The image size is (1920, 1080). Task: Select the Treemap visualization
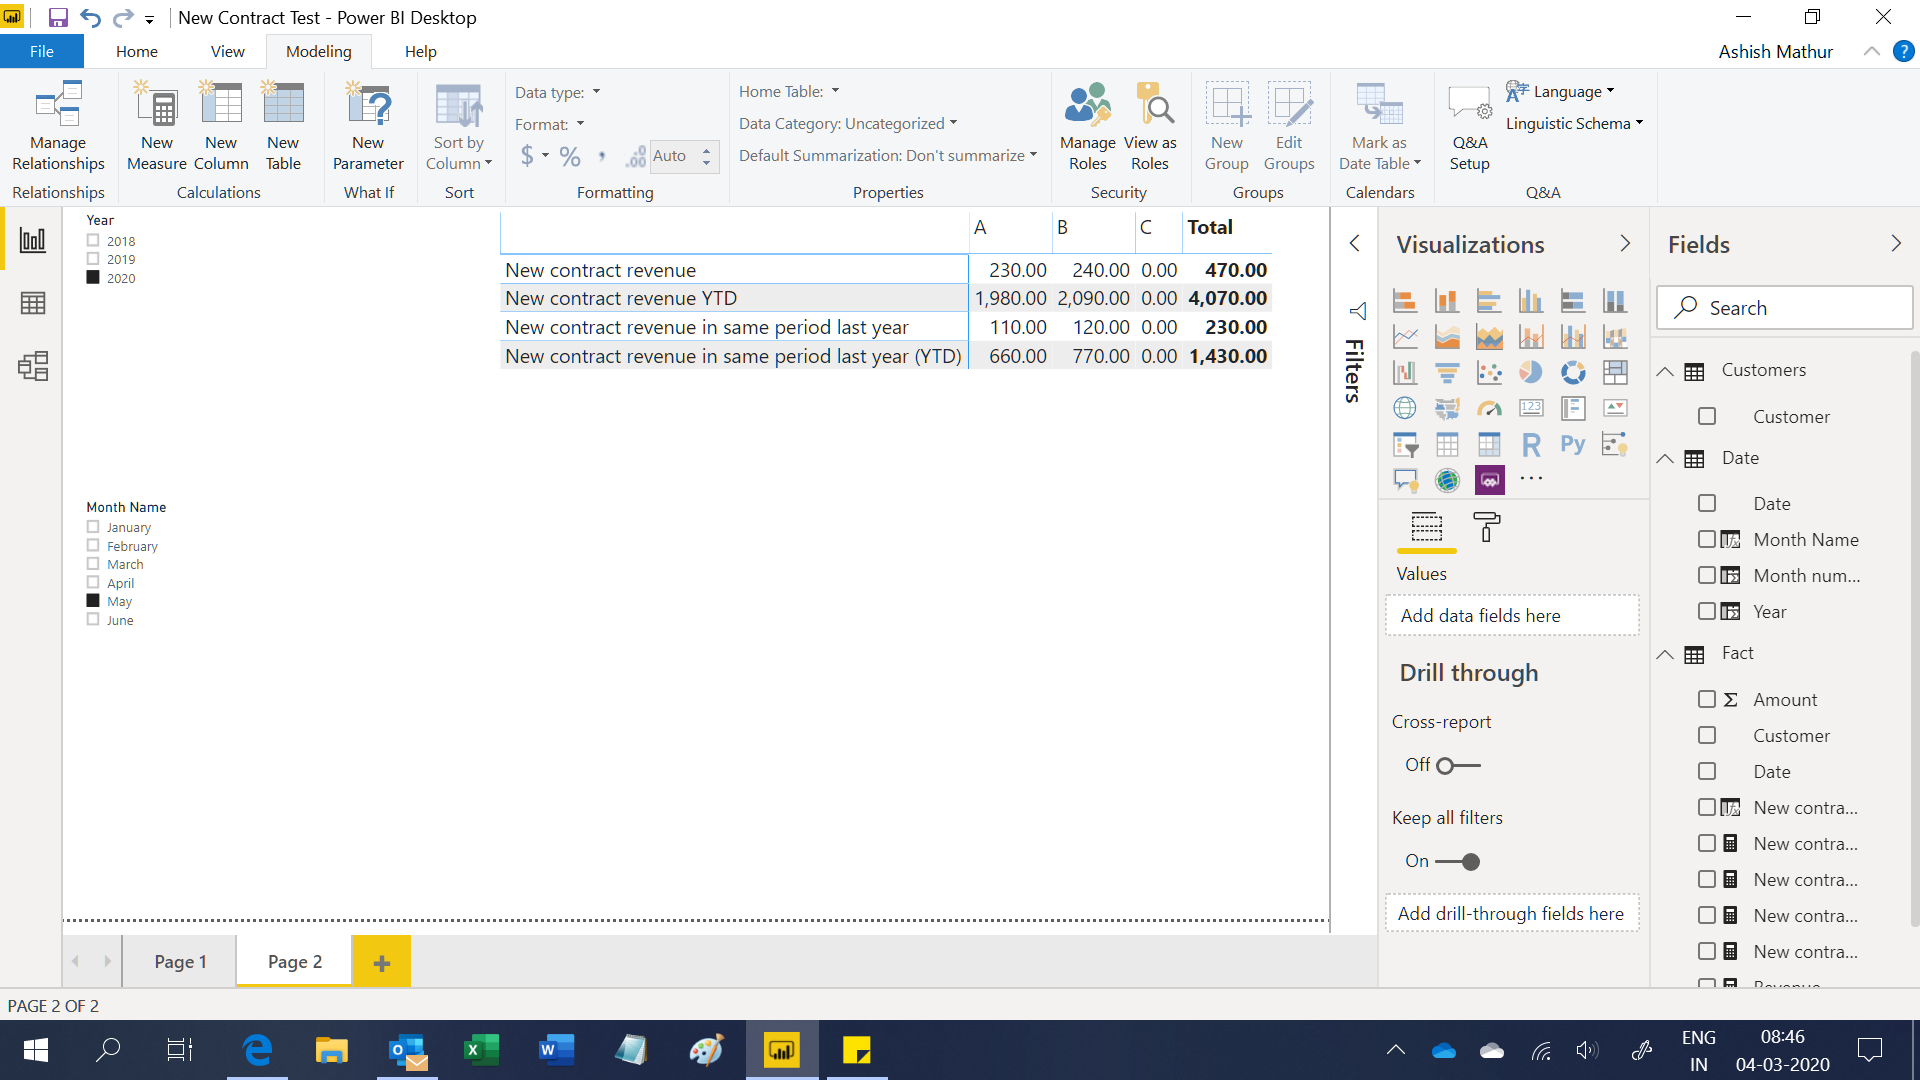coord(1615,372)
